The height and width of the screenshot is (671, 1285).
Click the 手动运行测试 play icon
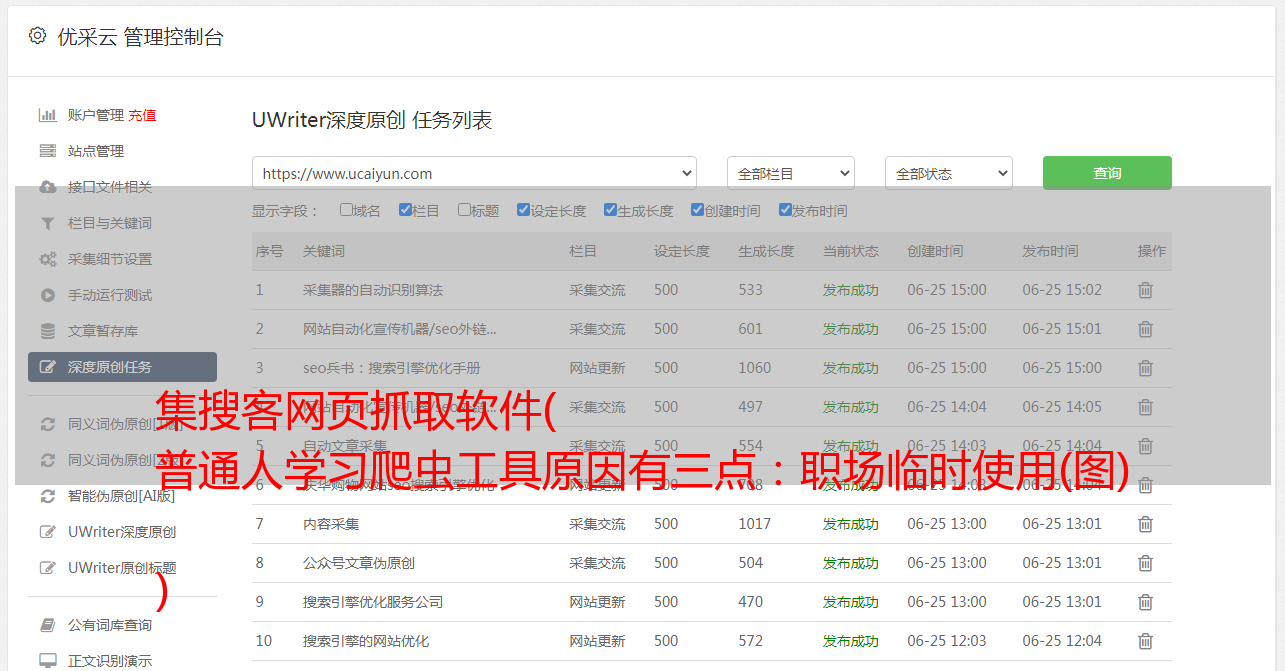click(x=47, y=295)
